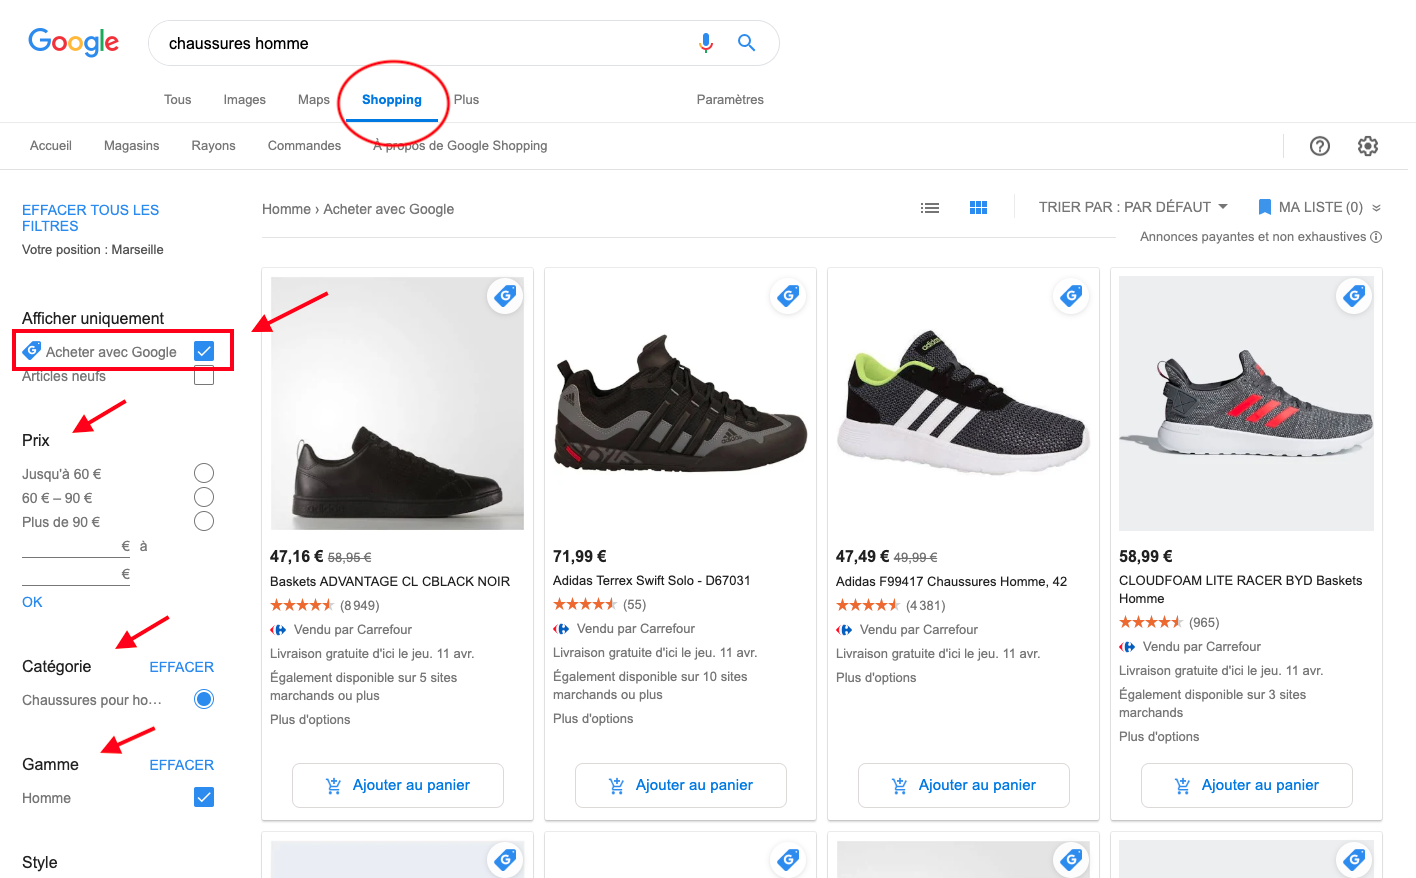Select the Shopping tab
The image size is (1416, 878).
[x=392, y=100]
